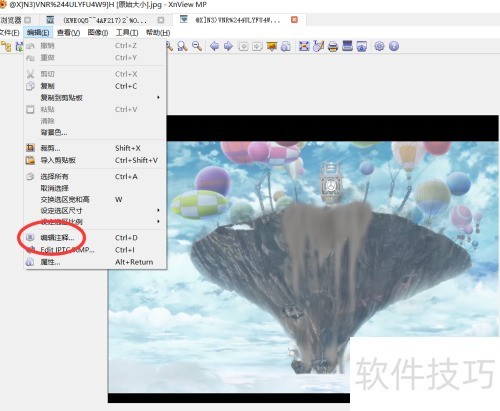Expand the 设定选区尺寸 submenu arrow
Screen dimensions: 500x411
click(158, 210)
